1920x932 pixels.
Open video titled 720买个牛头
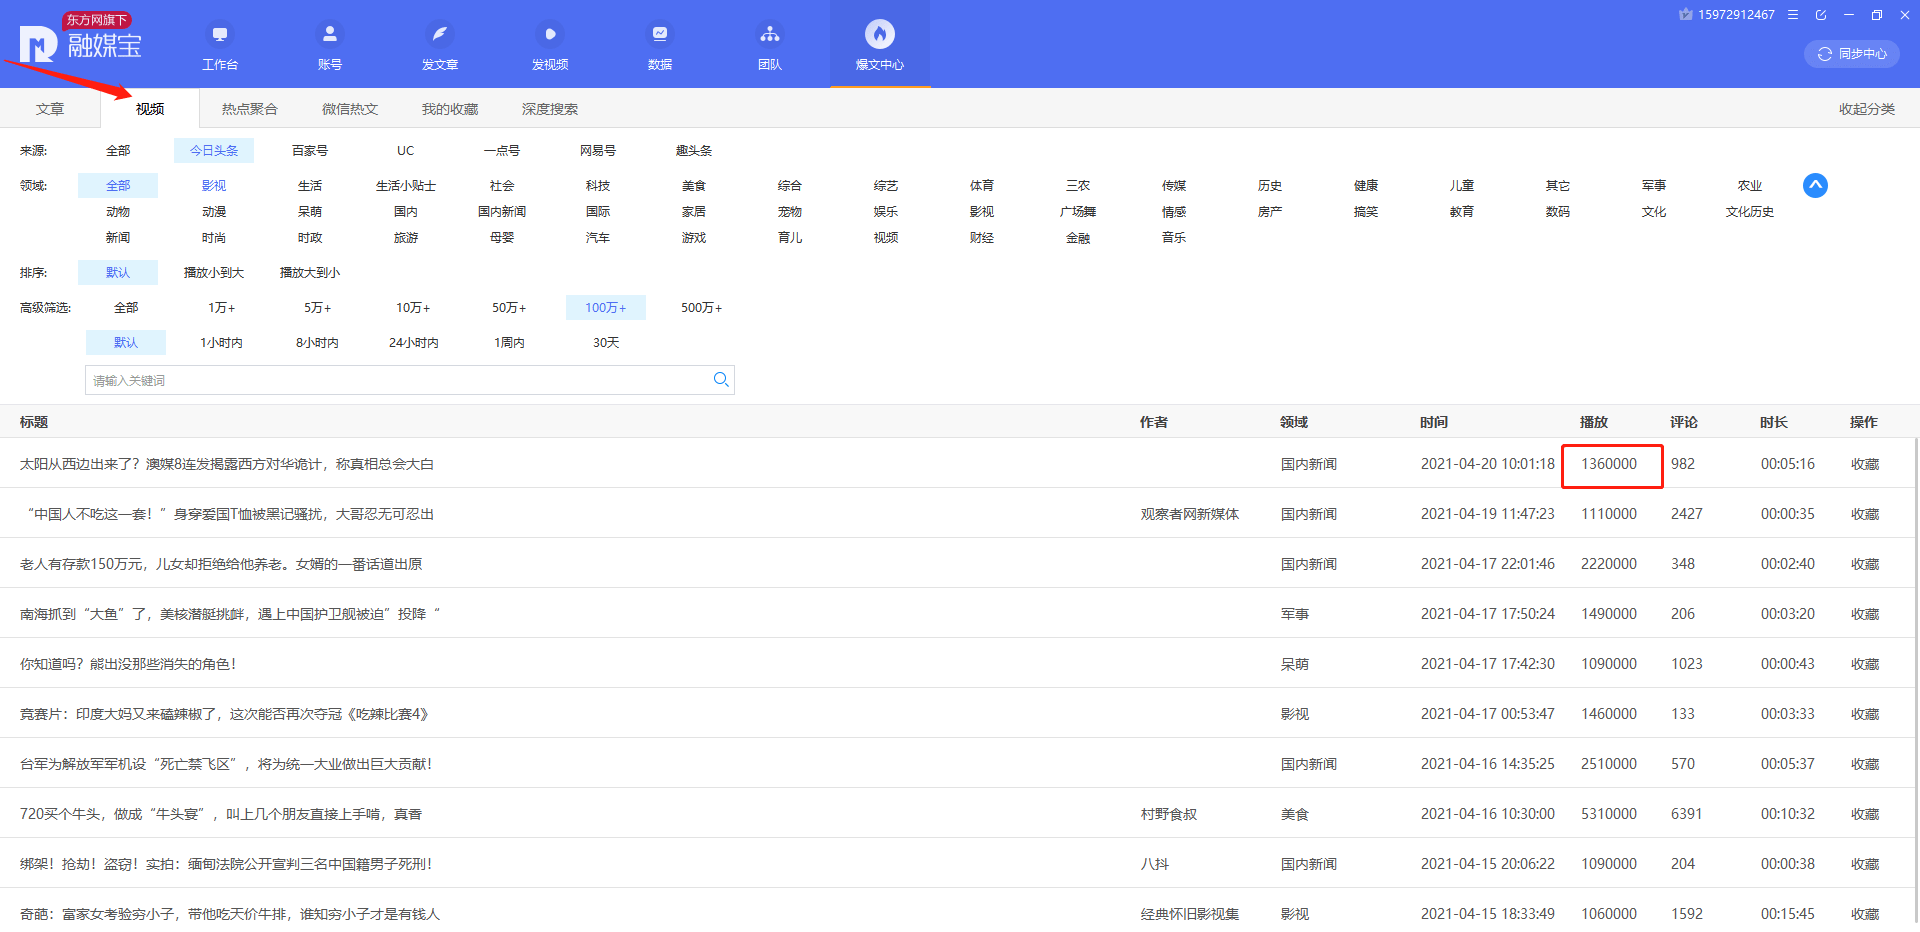(221, 814)
